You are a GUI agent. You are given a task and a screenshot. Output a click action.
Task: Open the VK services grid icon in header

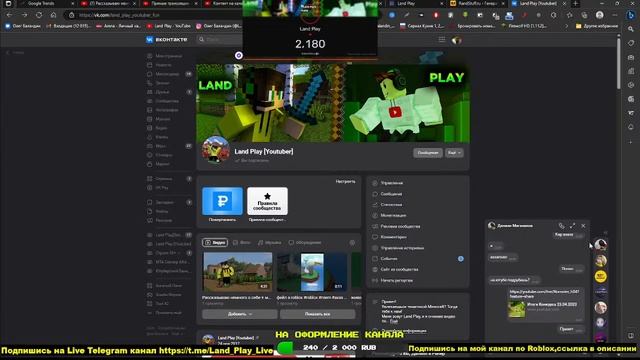coord(442,40)
